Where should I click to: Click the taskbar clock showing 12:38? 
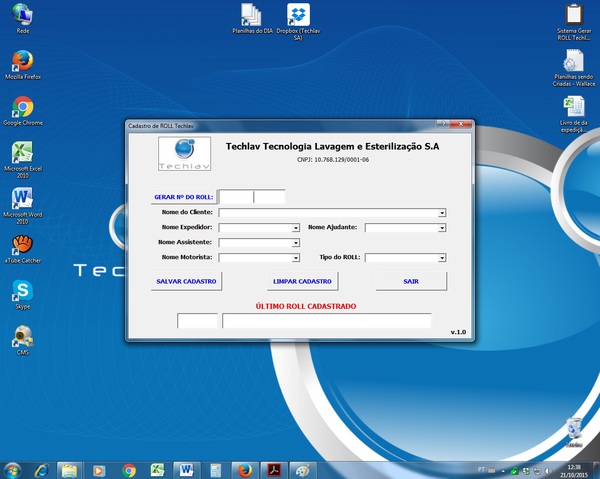point(574,471)
